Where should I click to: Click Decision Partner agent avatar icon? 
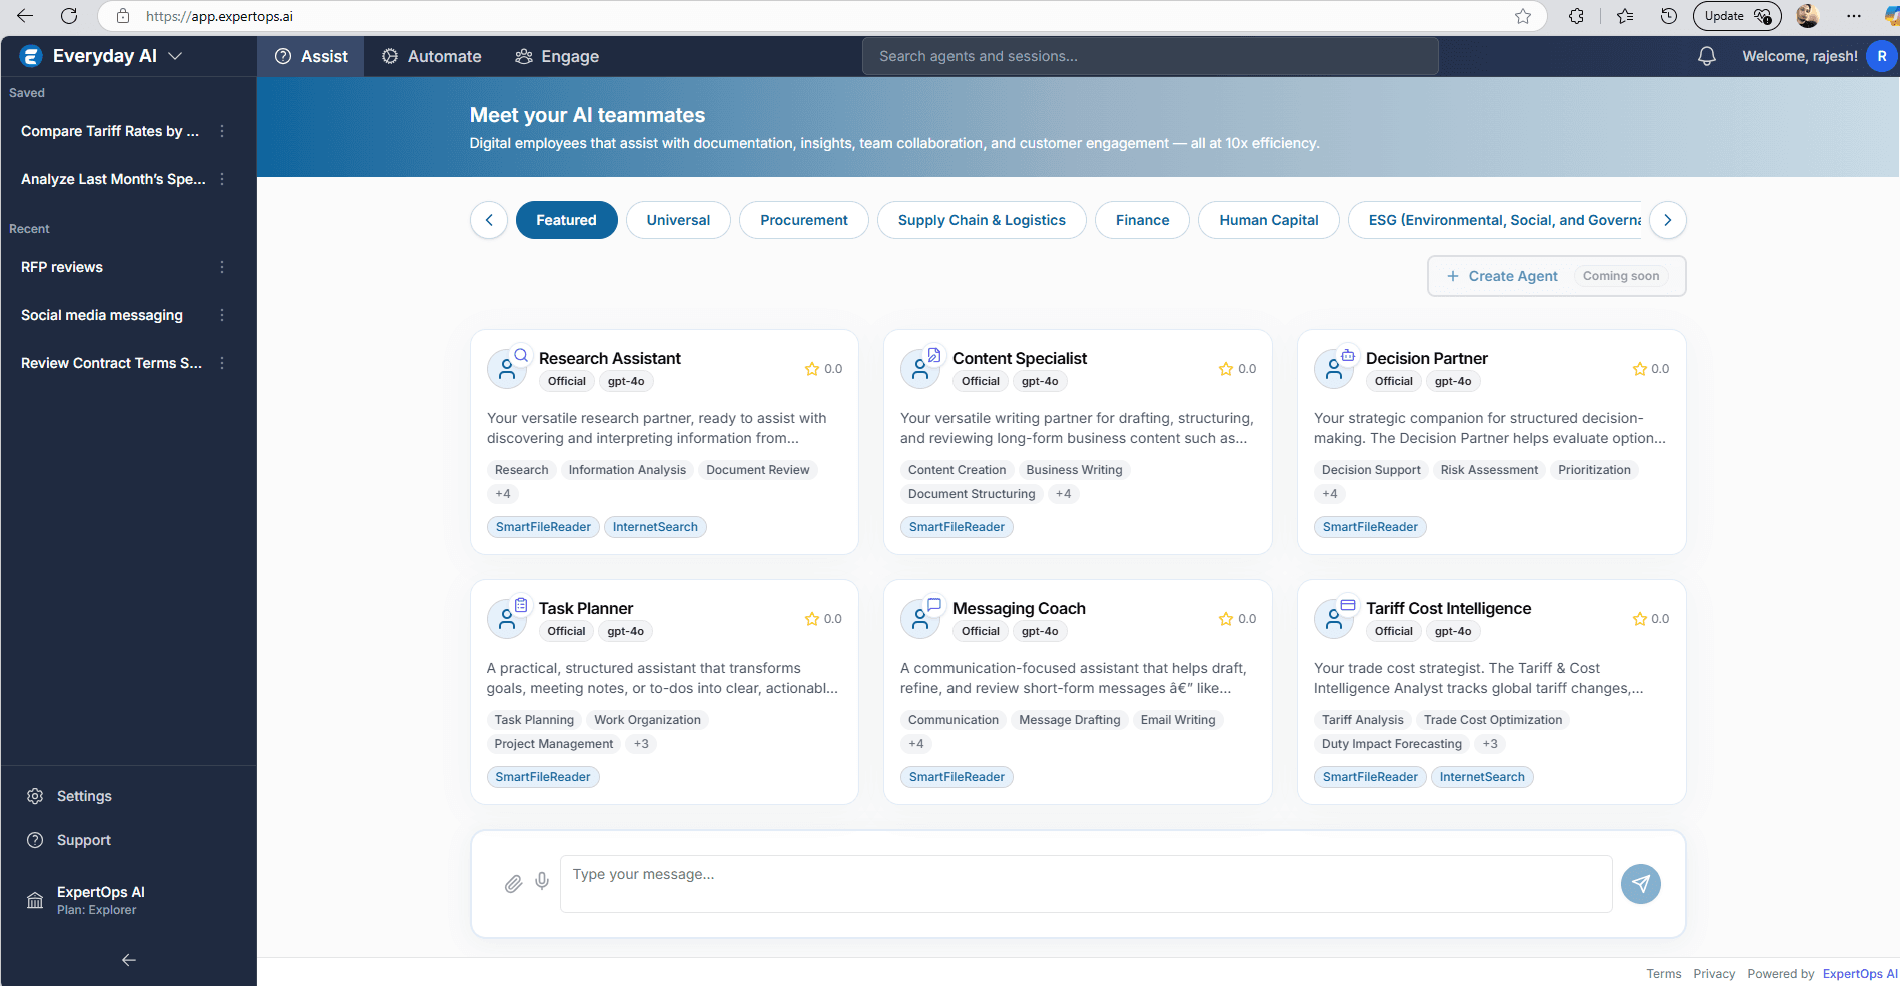[1334, 369]
